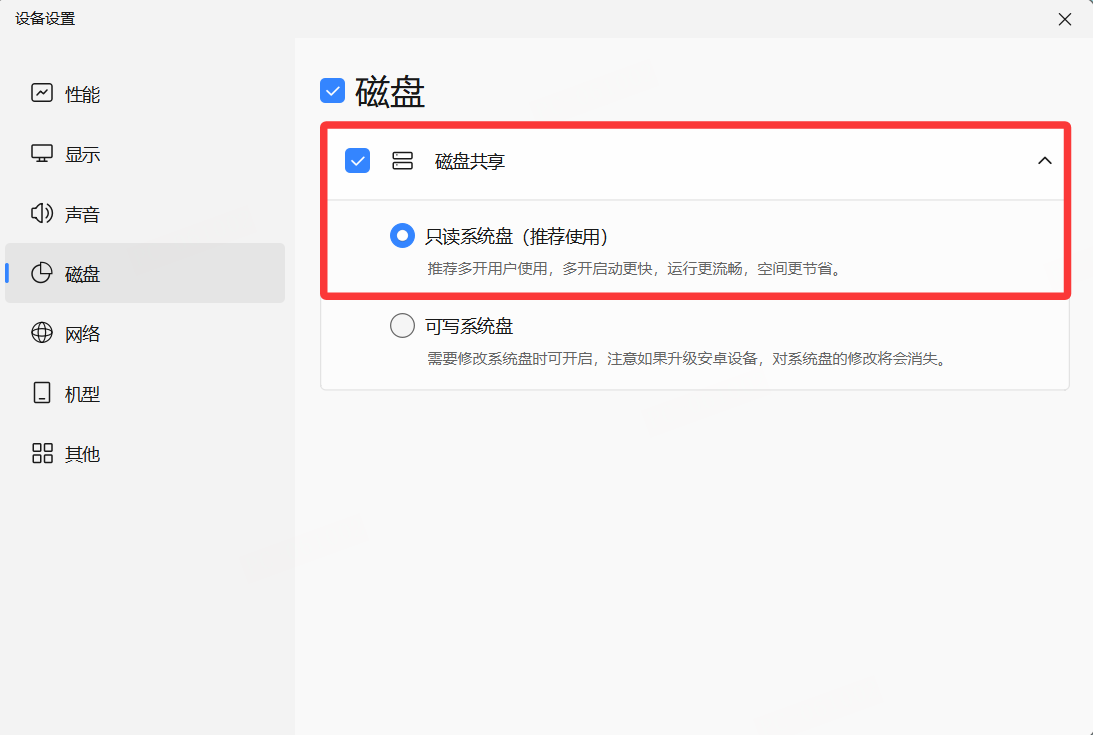The width and height of the screenshot is (1093, 735).
Task: Click the 磁盘 pie-chart icon in sidebar
Action: tap(42, 274)
